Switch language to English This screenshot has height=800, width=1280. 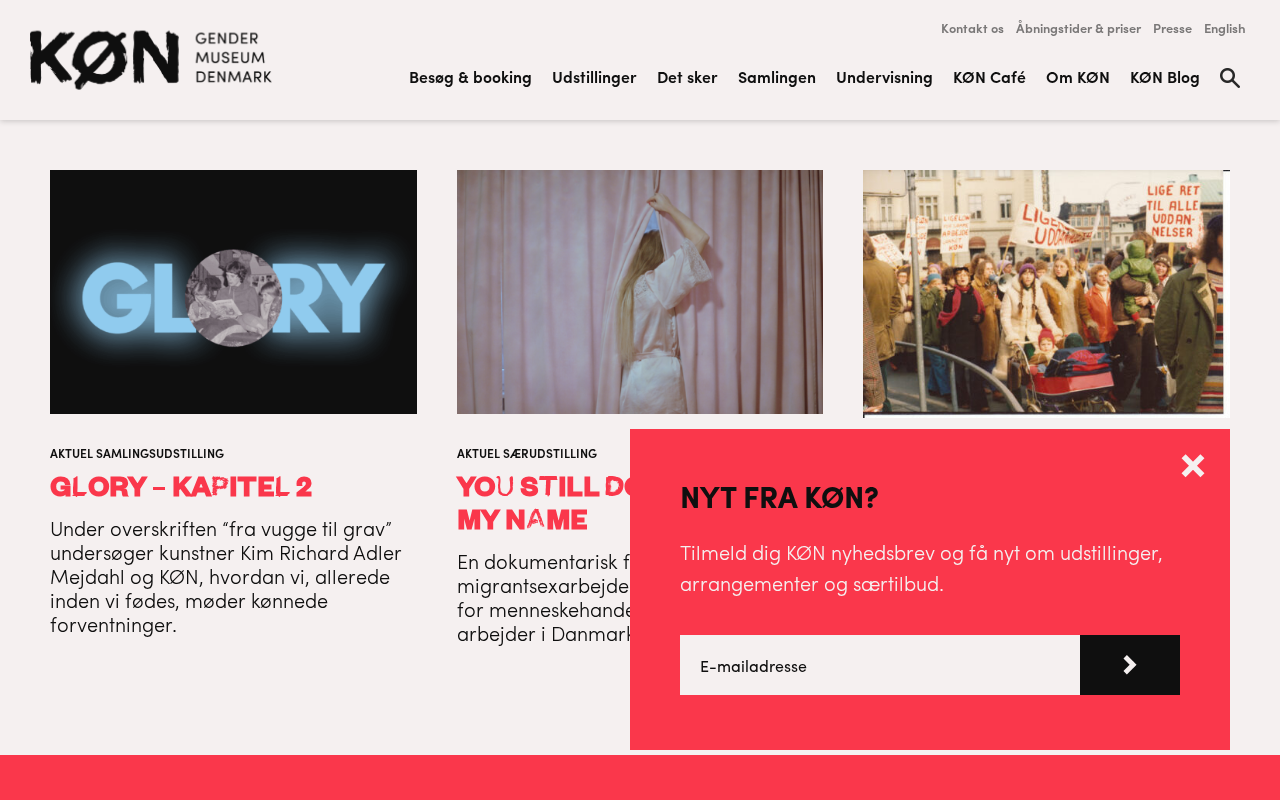coord(1224,28)
